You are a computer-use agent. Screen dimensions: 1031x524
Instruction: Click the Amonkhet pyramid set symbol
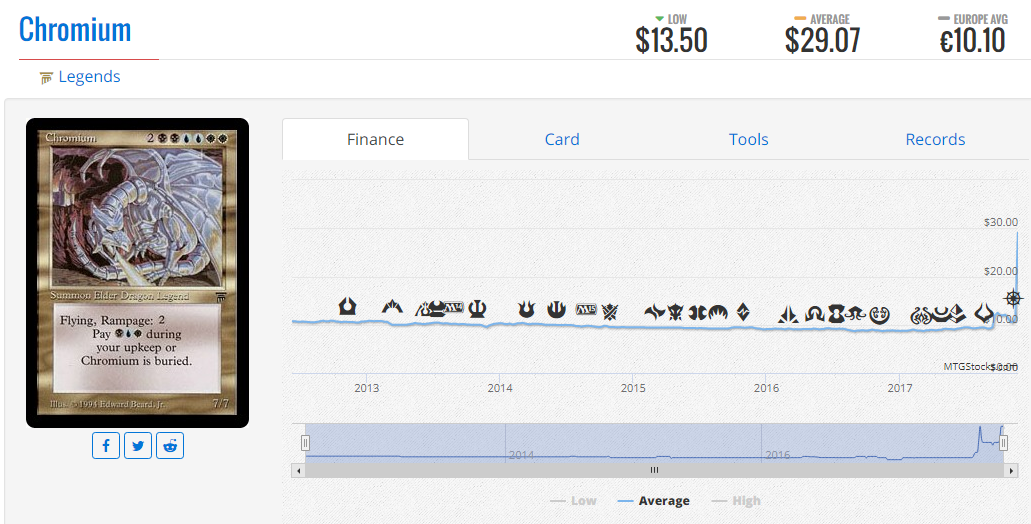click(x=958, y=314)
